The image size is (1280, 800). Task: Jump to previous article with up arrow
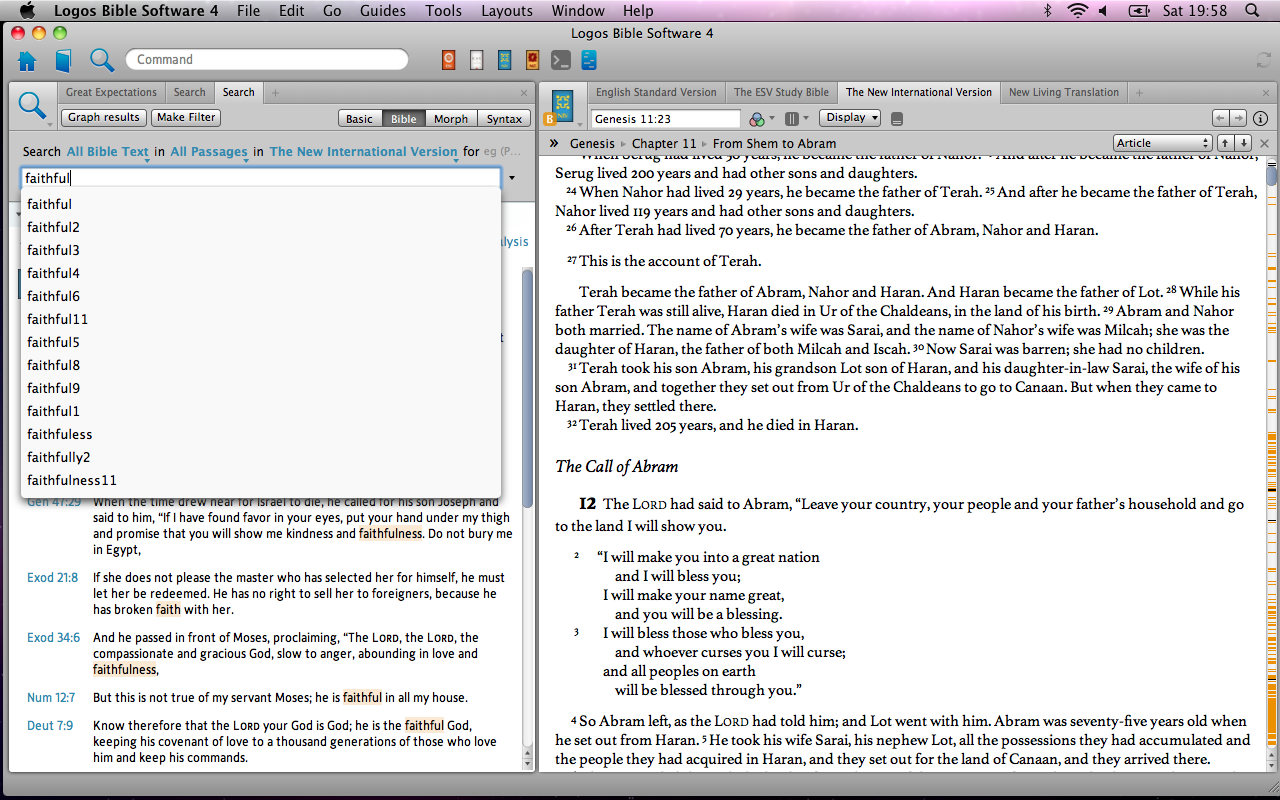(1225, 143)
